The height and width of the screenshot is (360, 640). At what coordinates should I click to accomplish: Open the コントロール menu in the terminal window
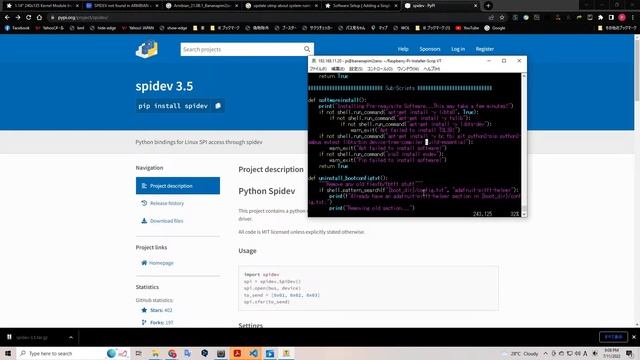(380, 69)
